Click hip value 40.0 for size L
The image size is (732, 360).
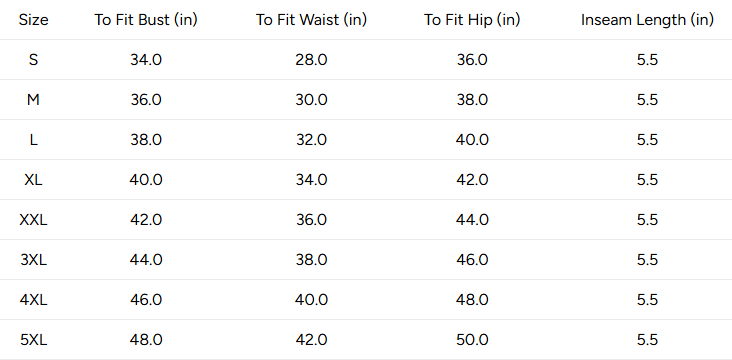(472, 140)
